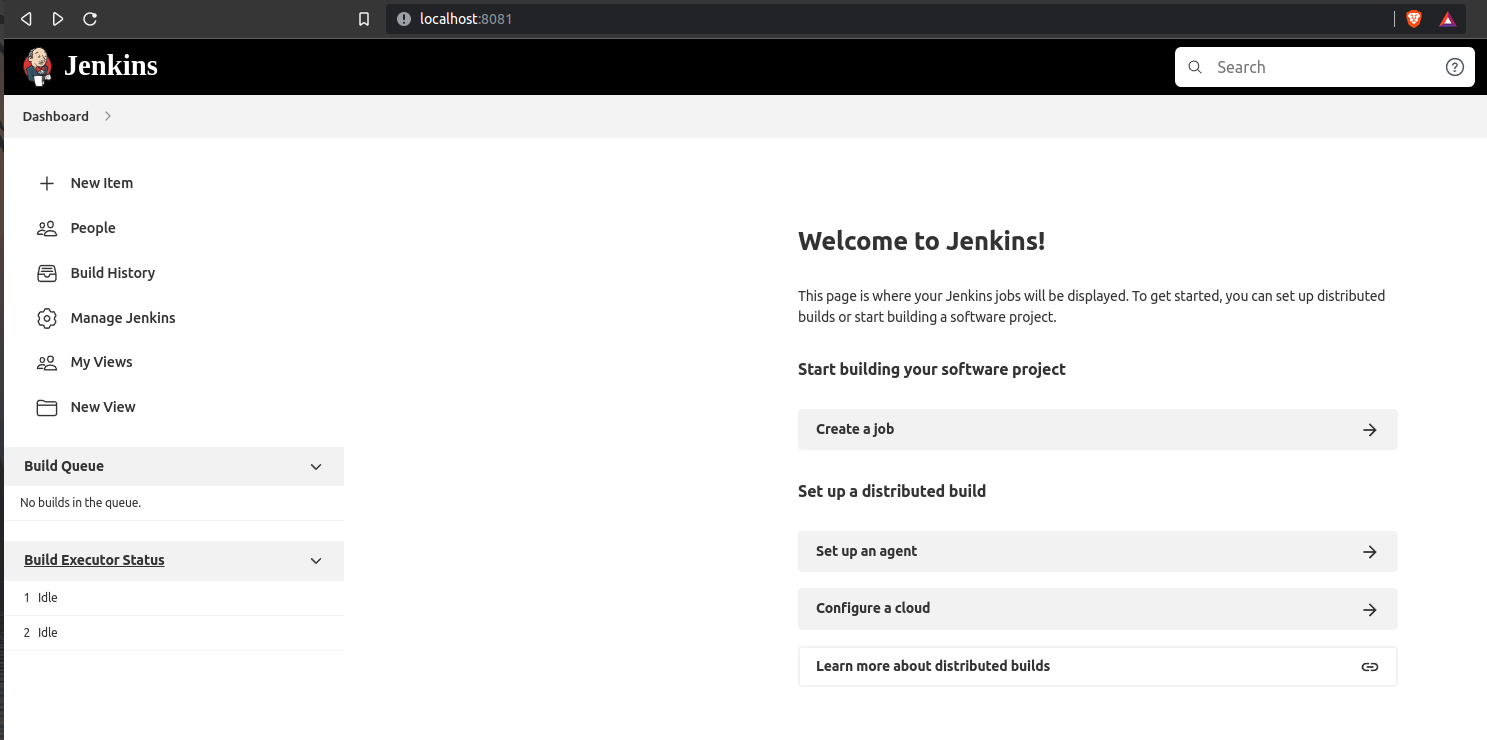Click the Welcome to Jenkins! heading
The height and width of the screenshot is (740, 1487).
(x=922, y=241)
